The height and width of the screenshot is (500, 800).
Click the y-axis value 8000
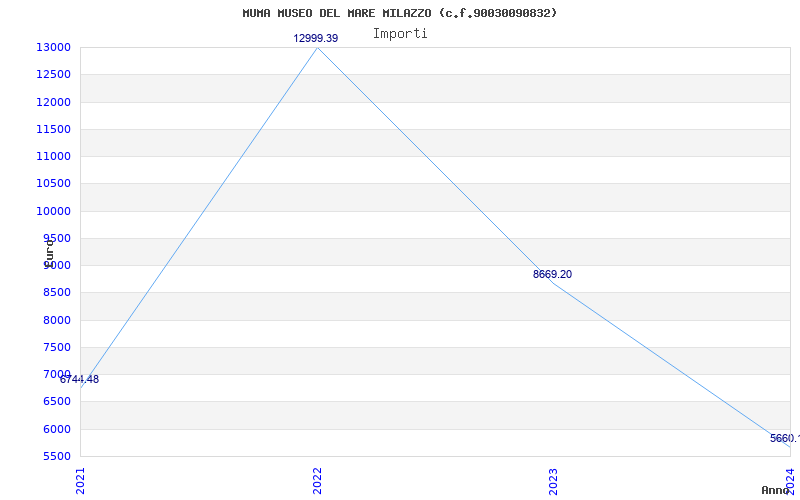click(56, 320)
